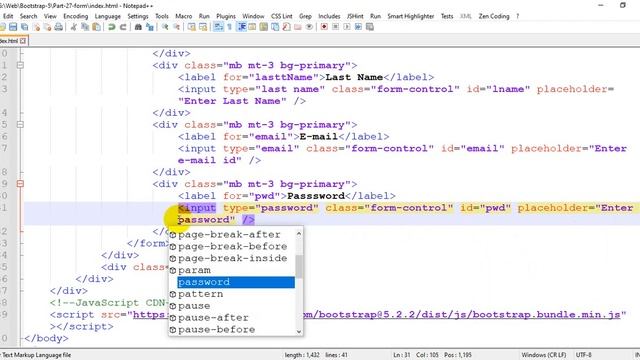Open the Folder as Workspace icon
This screenshot has width=640, height=360.
pos(298,27)
